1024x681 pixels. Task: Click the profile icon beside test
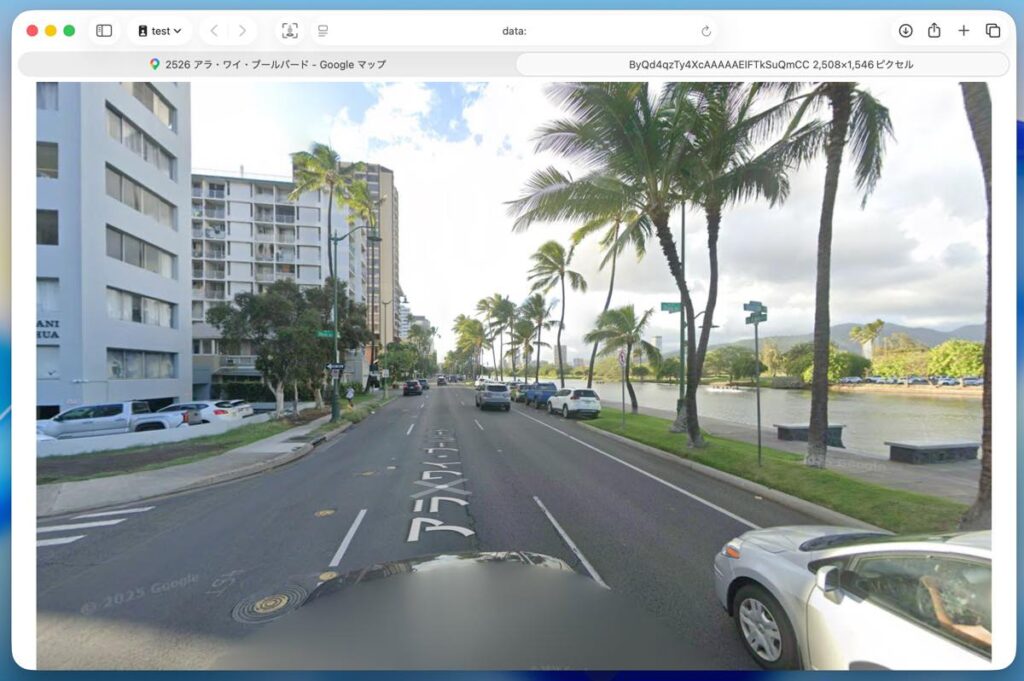[143, 31]
